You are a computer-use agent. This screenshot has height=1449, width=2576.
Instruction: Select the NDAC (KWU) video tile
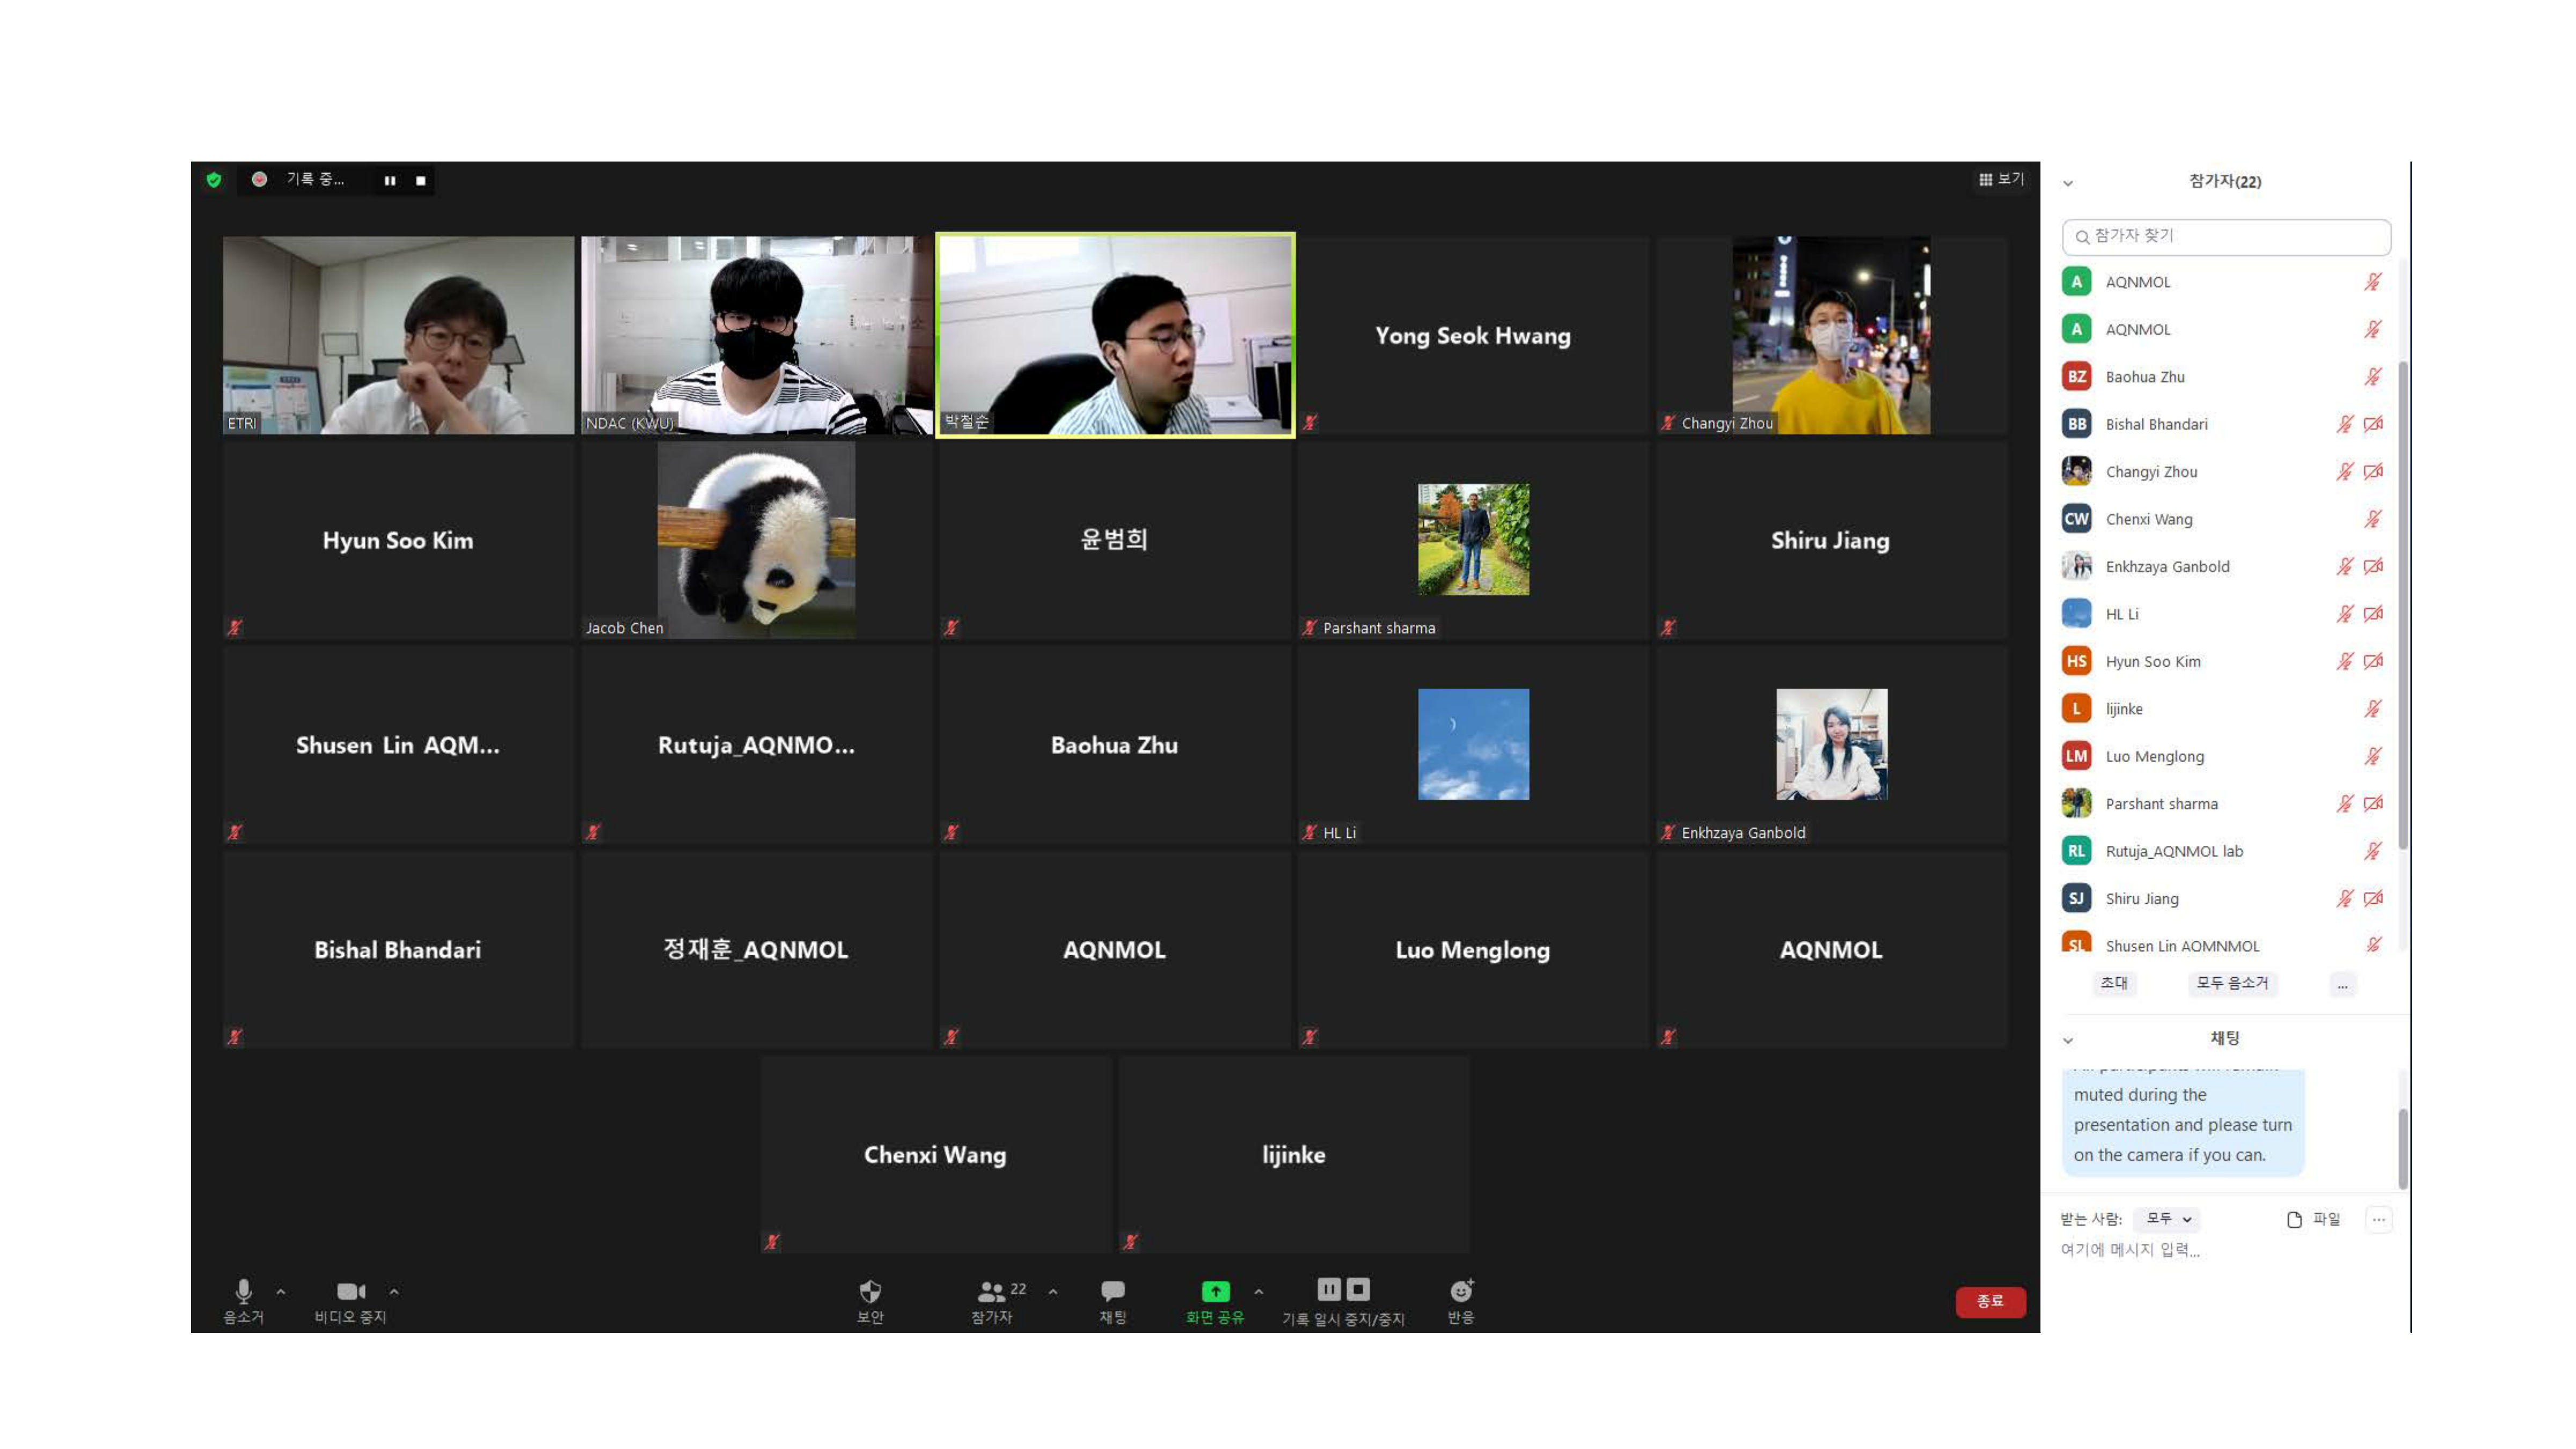click(756, 335)
